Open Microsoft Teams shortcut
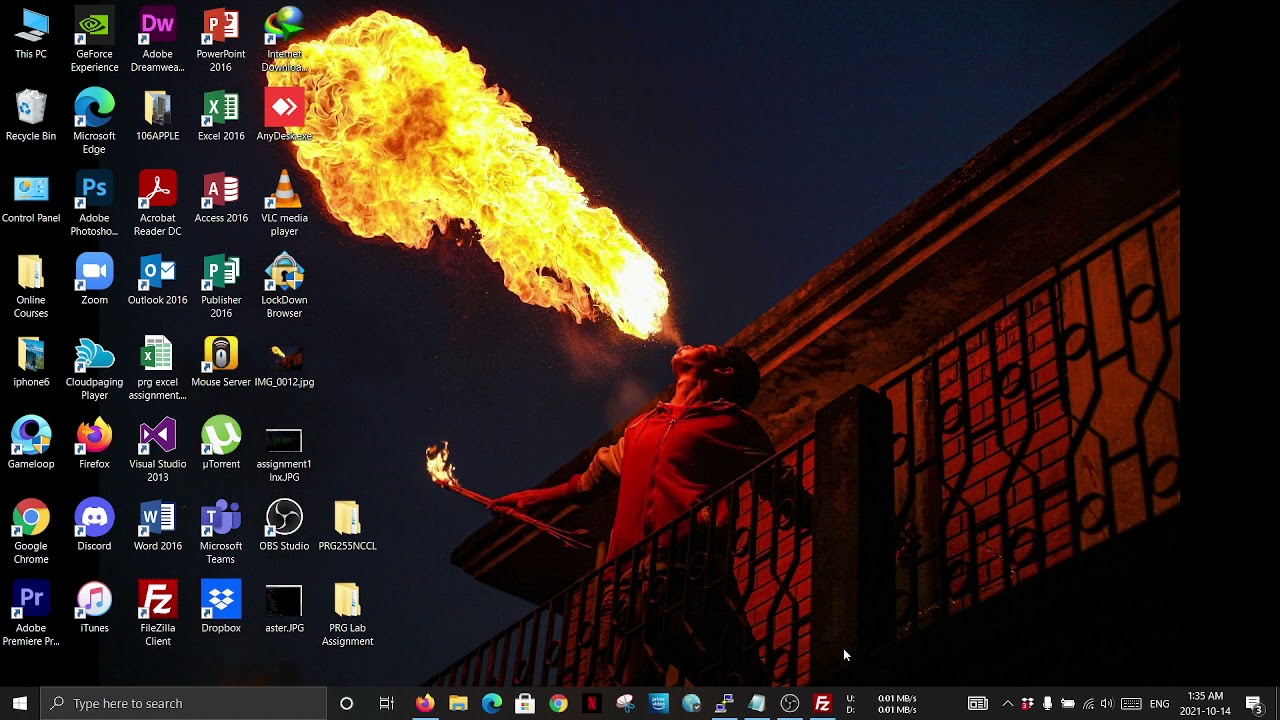Screen dimensions: 1280x720 pyautogui.click(x=221, y=533)
